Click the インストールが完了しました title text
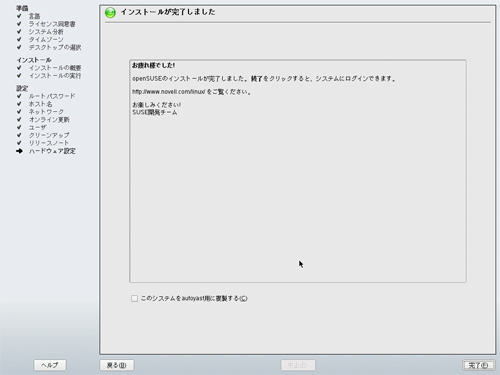Viewport: 500px width, 375px height. 168,12
